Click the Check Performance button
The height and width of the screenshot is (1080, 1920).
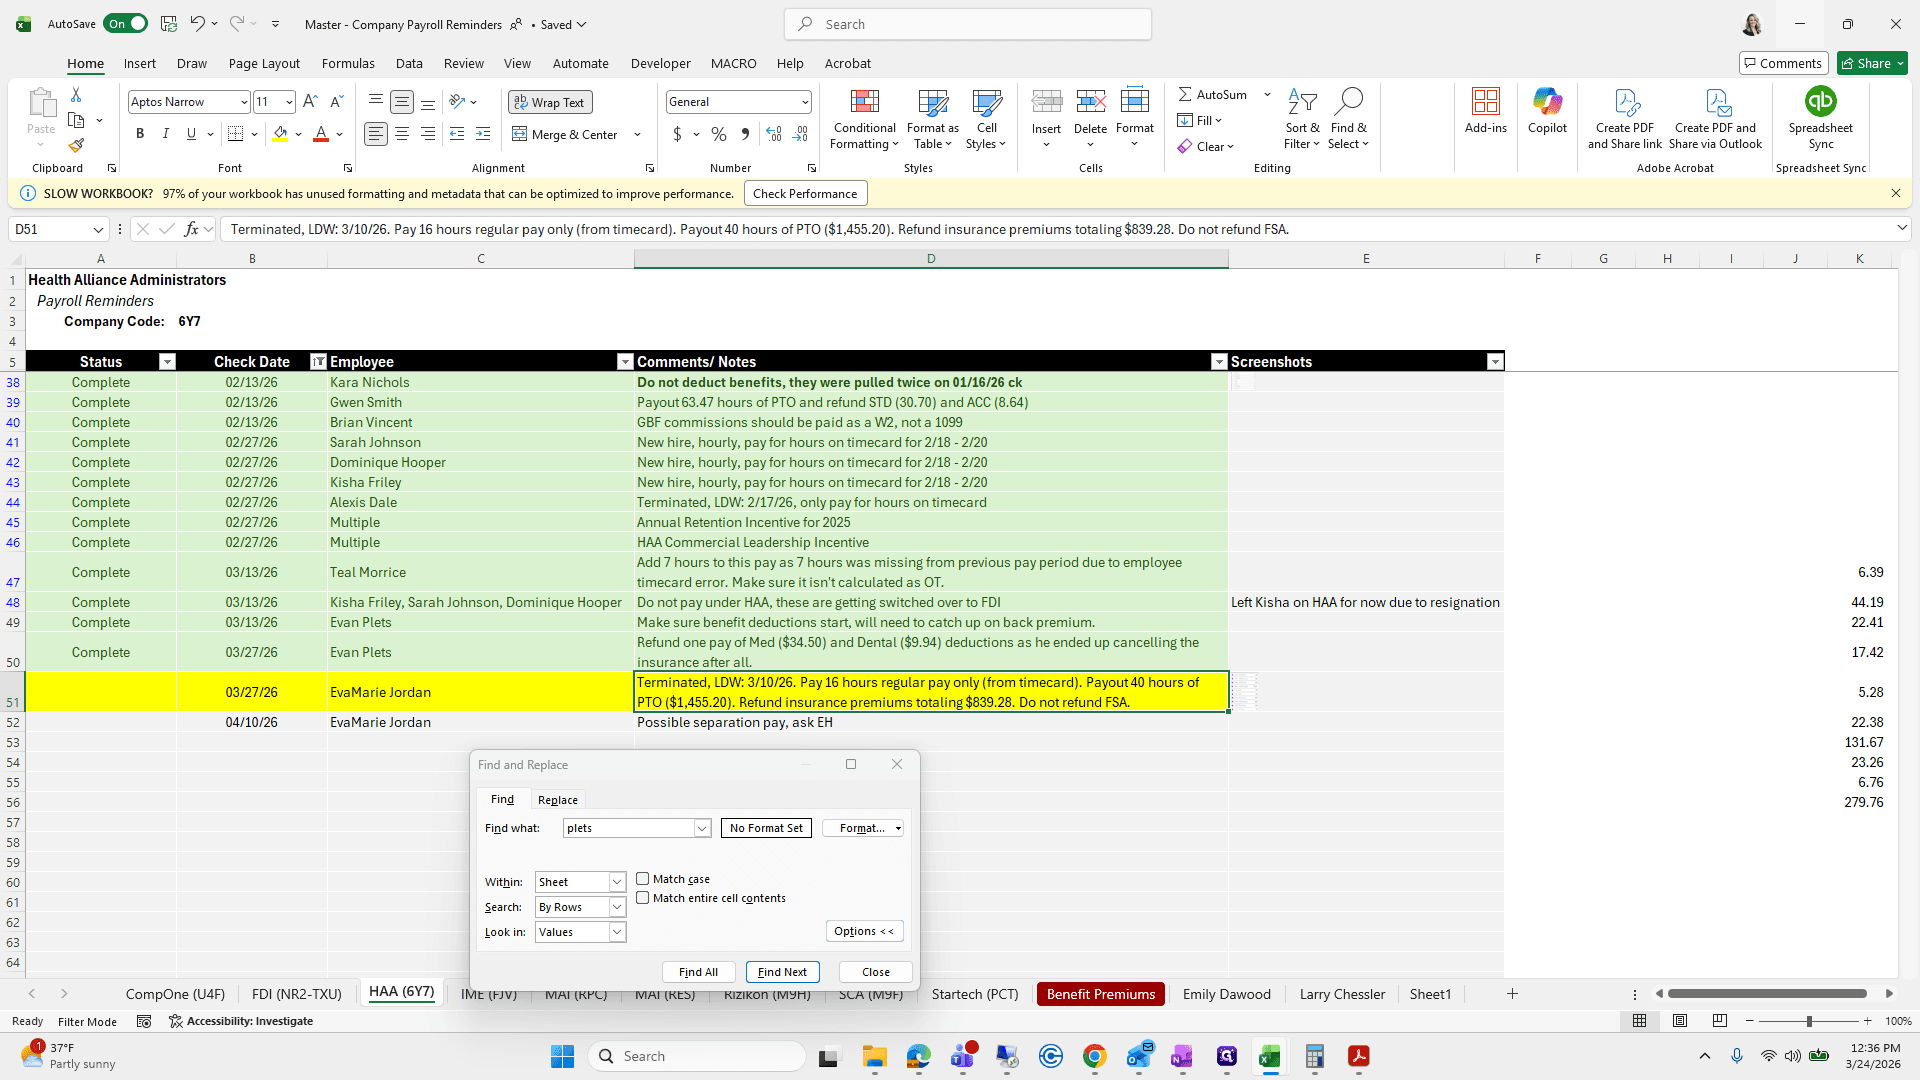coord(805,193)
